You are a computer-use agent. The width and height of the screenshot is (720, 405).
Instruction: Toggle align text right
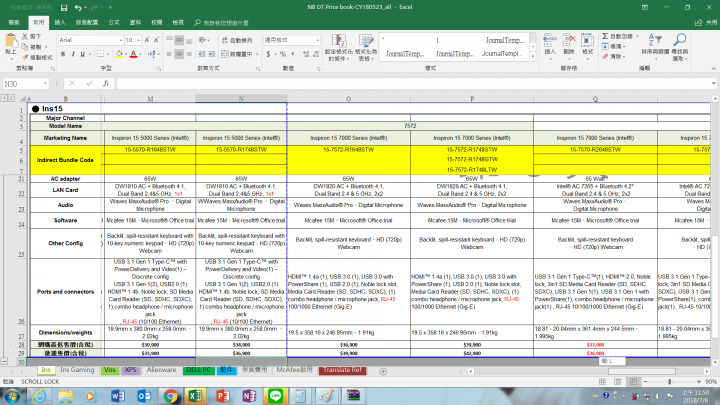[189, 54]
